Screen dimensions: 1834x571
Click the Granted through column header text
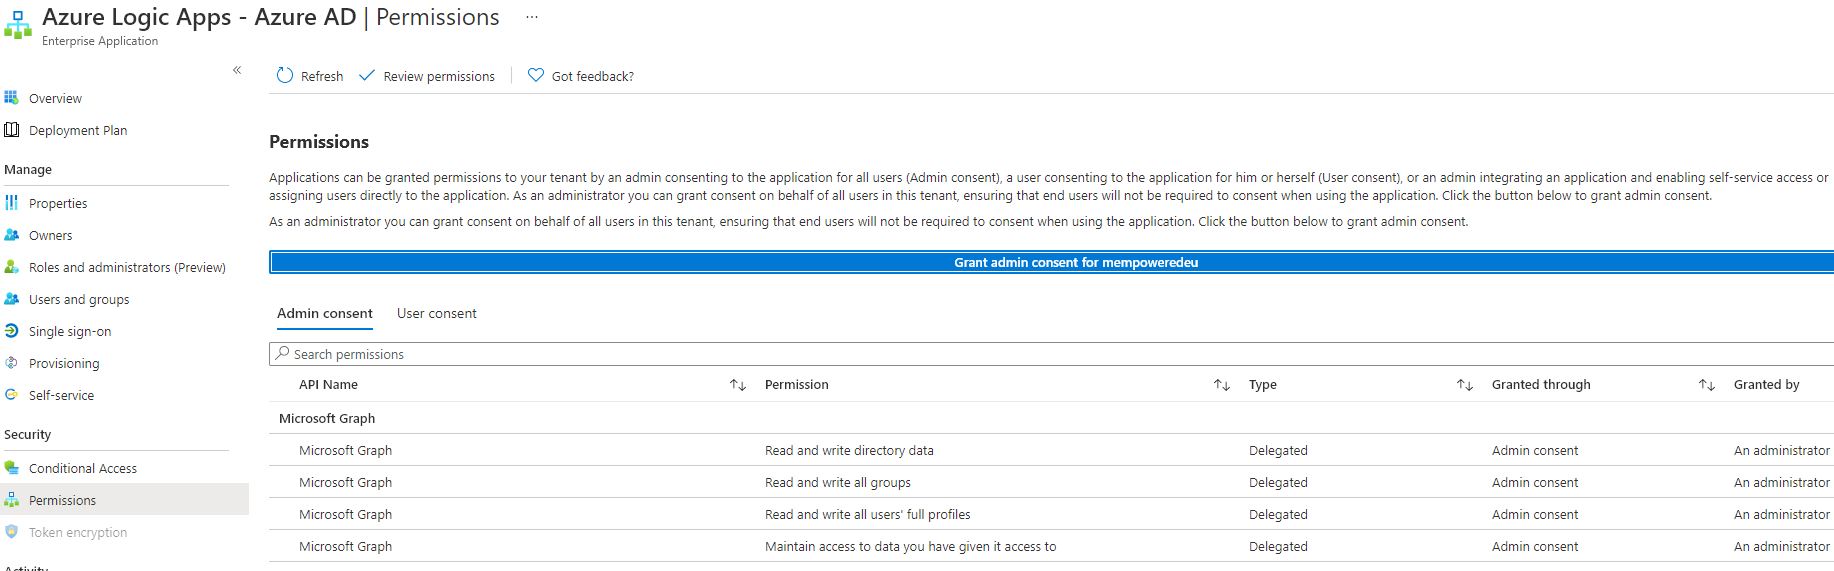click(1541, 384)
